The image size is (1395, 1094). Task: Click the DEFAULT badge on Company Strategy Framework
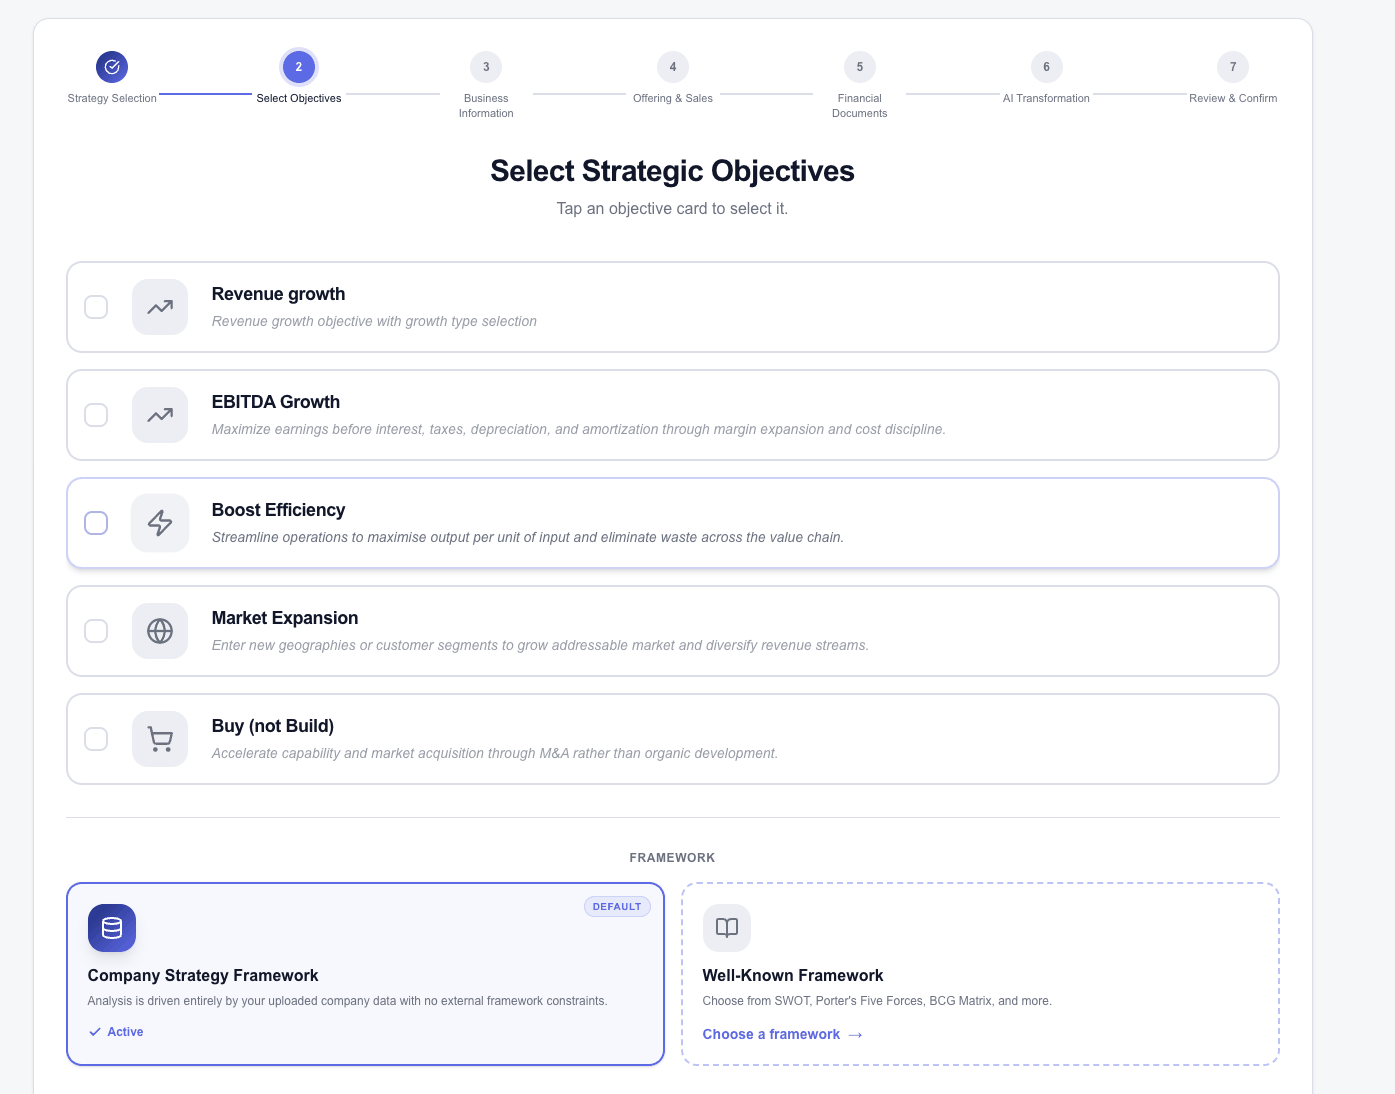617,907
